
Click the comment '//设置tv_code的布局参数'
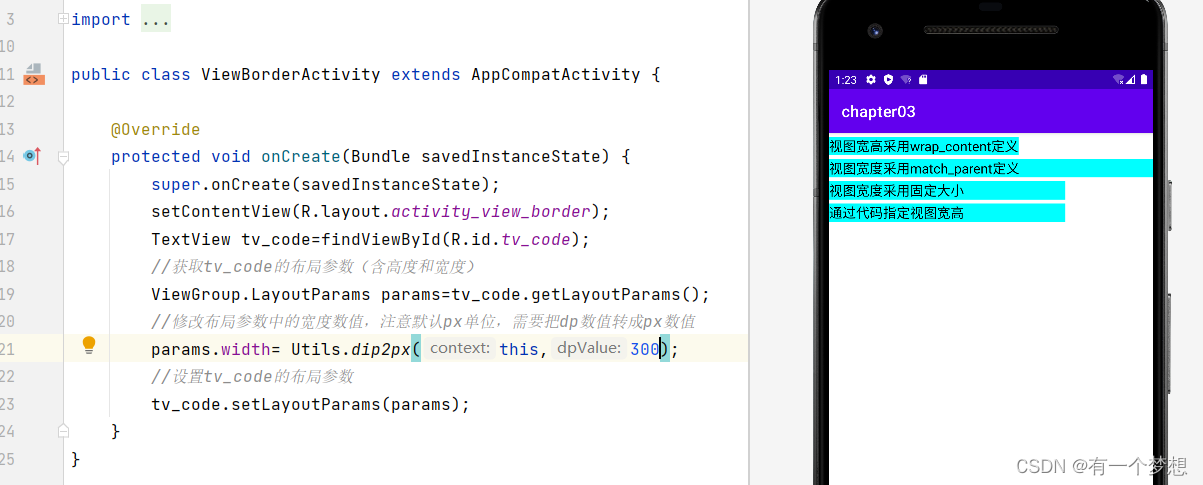click(x=252, y=377)
